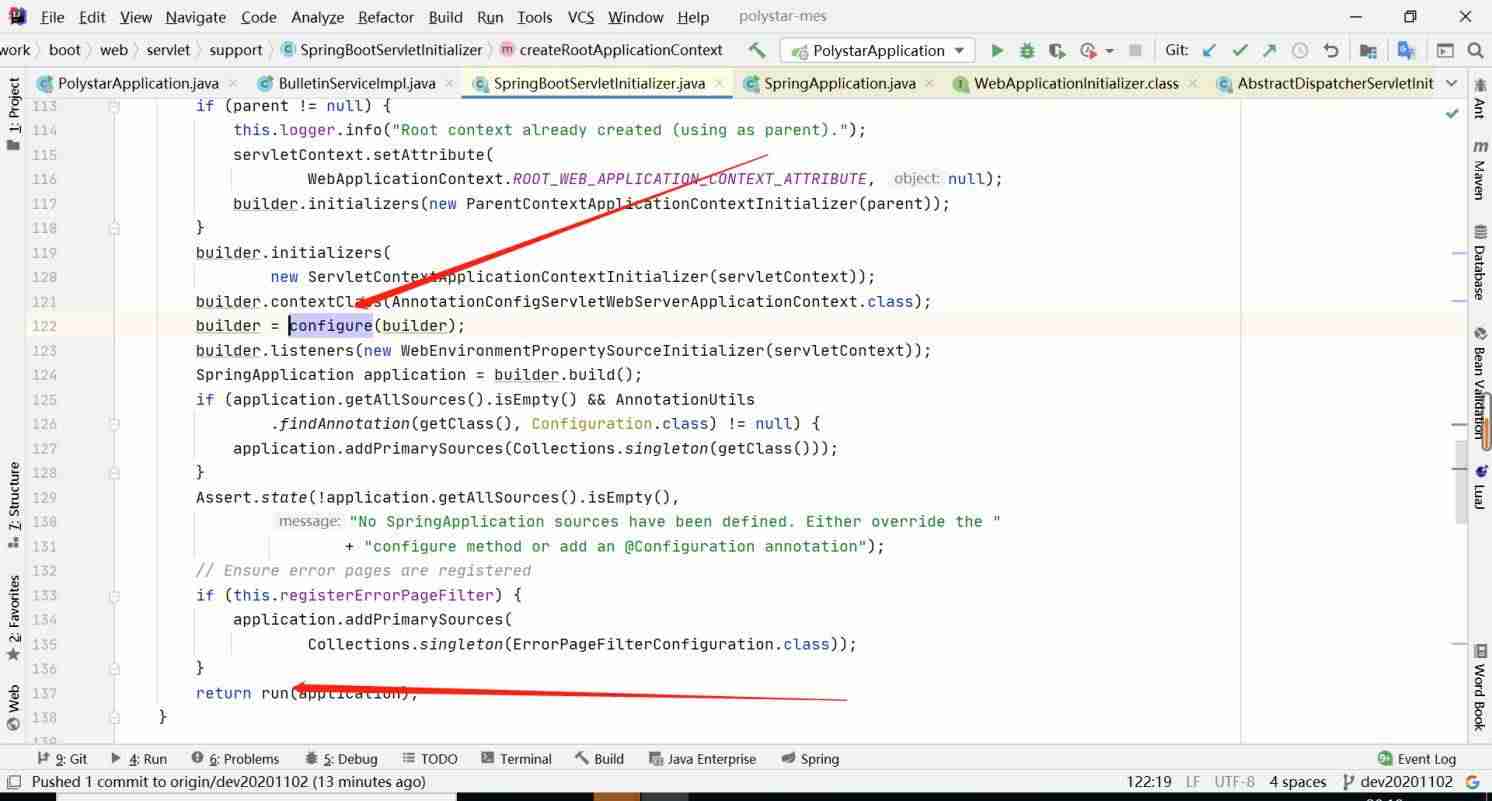1492x801 pixels.
Task: Open the Problems tool window
Action: click(x=234, y=758)
